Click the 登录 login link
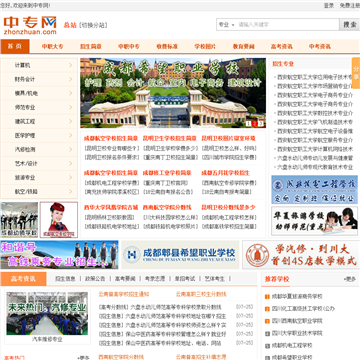The width and height of the screenshot is (360, 360). [329, 5]
